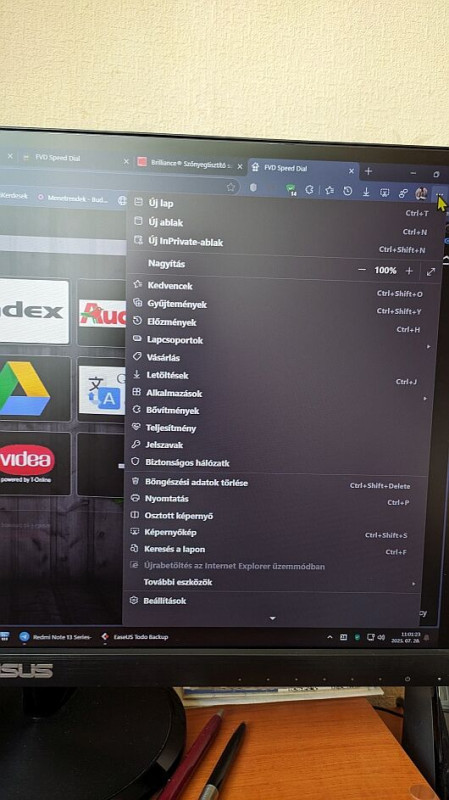This screenshot has height=800, width=449.
Task: Open the profile avatar icon in toolbar
Action: pyautogui.click(x=421, y=193)
